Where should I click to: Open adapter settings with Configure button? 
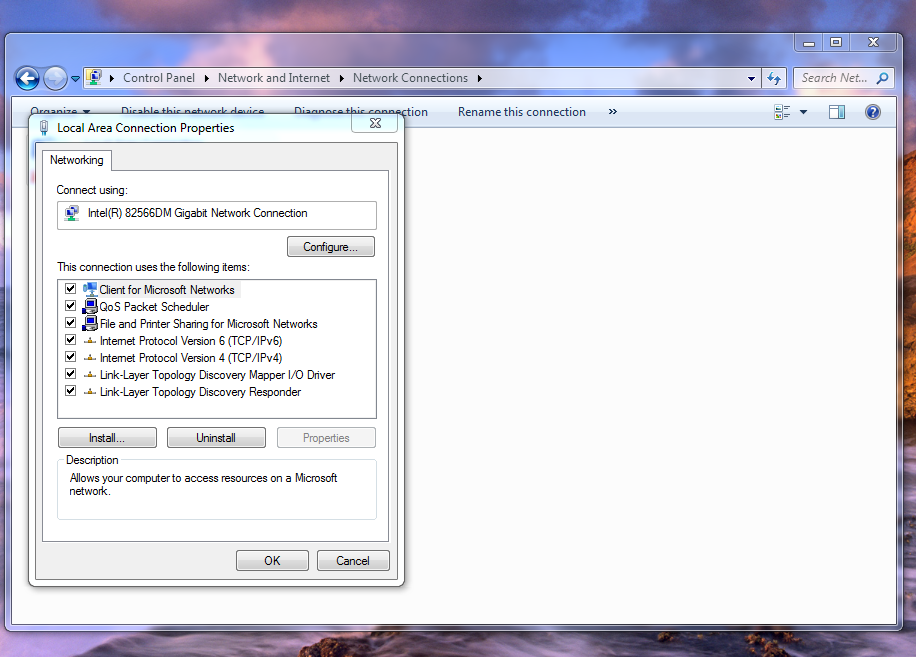[x=331, y=247]
